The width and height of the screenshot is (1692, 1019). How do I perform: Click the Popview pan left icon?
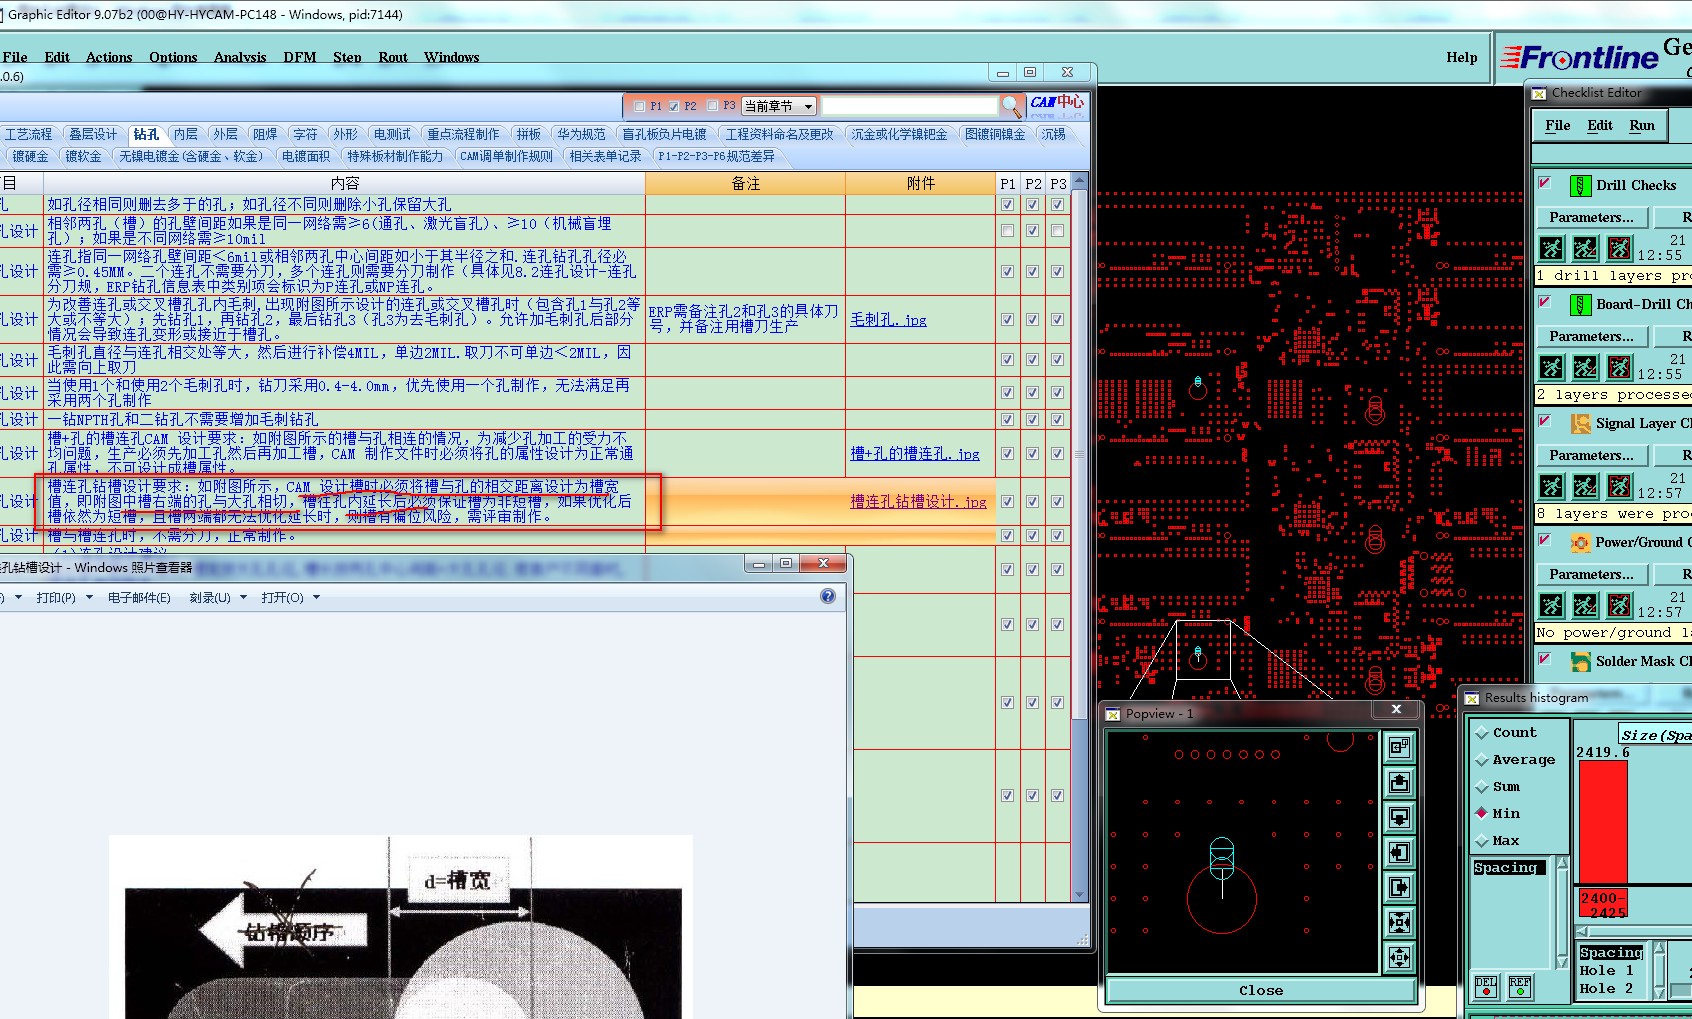point(1399,852)
